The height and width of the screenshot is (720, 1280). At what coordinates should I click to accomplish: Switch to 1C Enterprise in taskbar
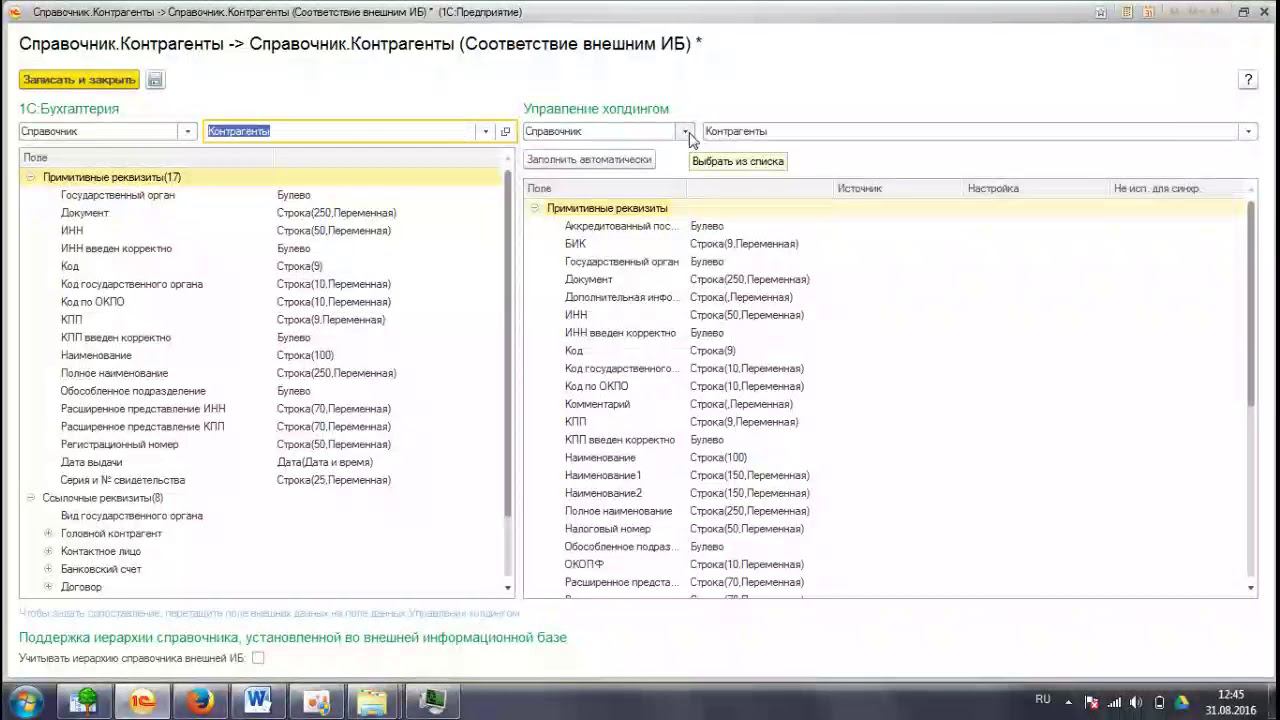pyautogui.click(x=142, y=701)
